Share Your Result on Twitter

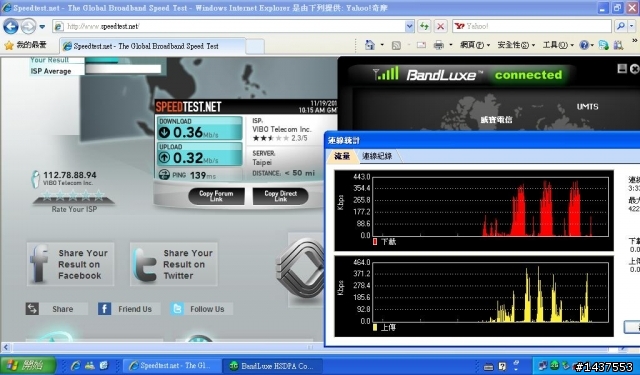[x=174, y=264]
